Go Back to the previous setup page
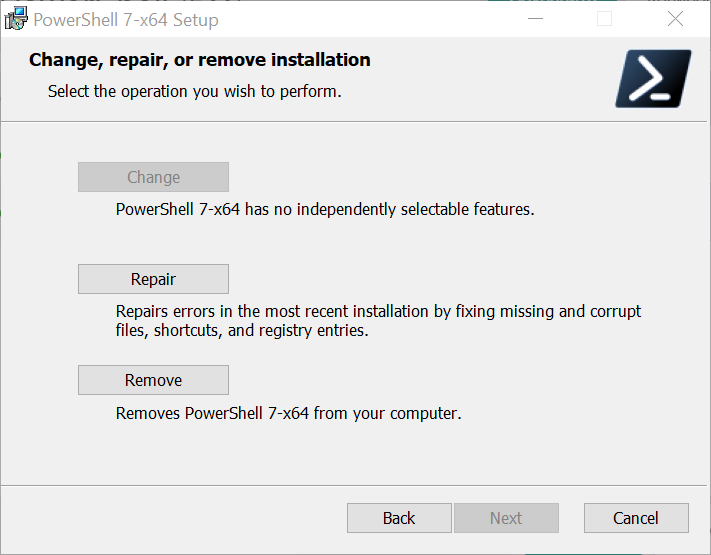711x555 pixels. (399, 518)
